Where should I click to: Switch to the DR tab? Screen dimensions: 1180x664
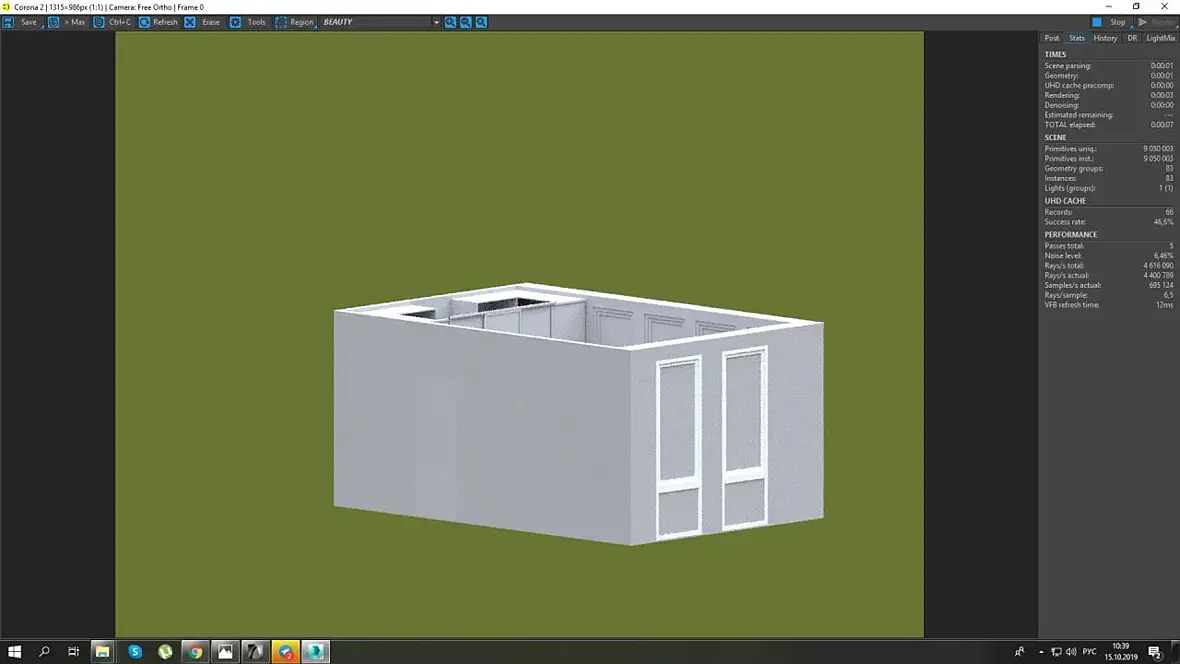click(x=1132, y=38)
